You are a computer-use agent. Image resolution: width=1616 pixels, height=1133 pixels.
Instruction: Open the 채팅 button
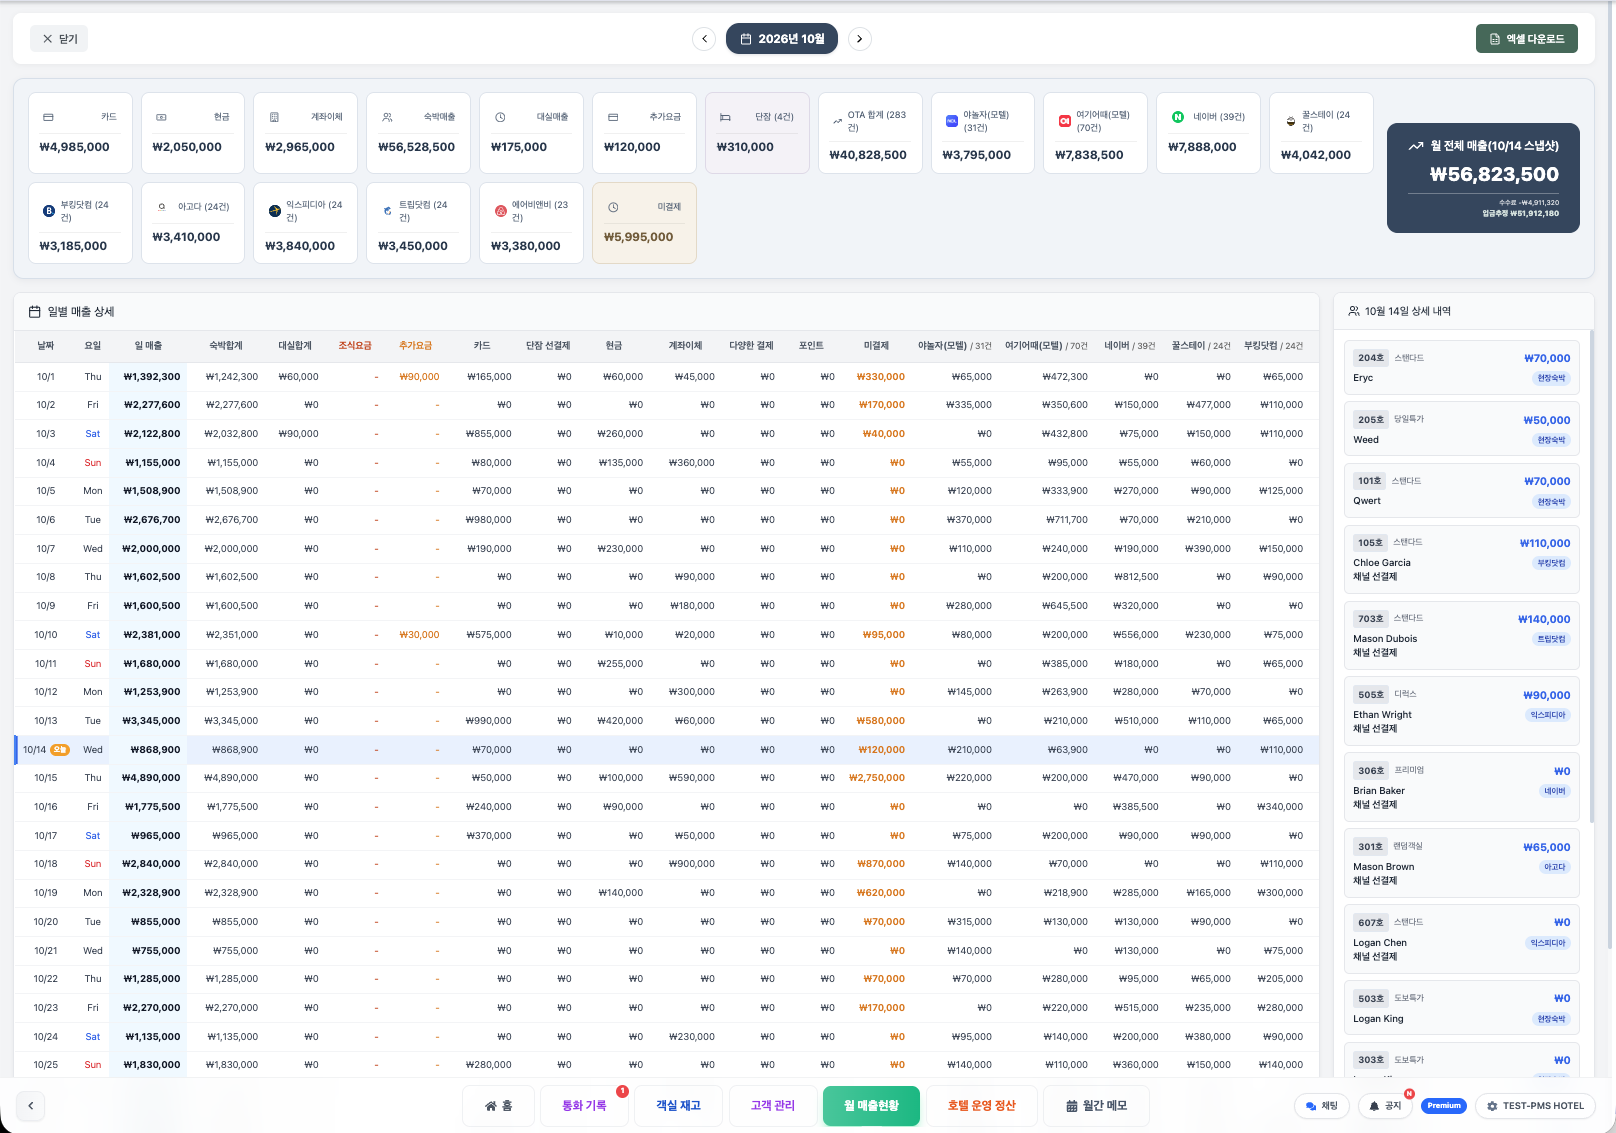pyautogui.click(x=1321, y=1106)
